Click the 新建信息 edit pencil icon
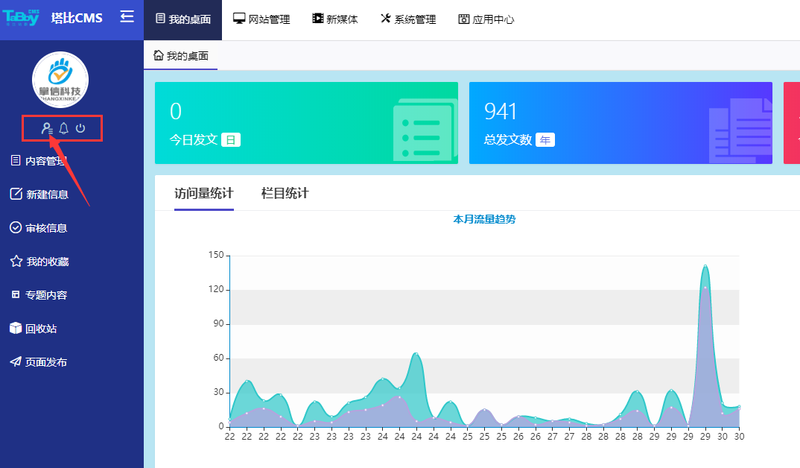Viewport: 800px width, 468px height. point(16,194)
